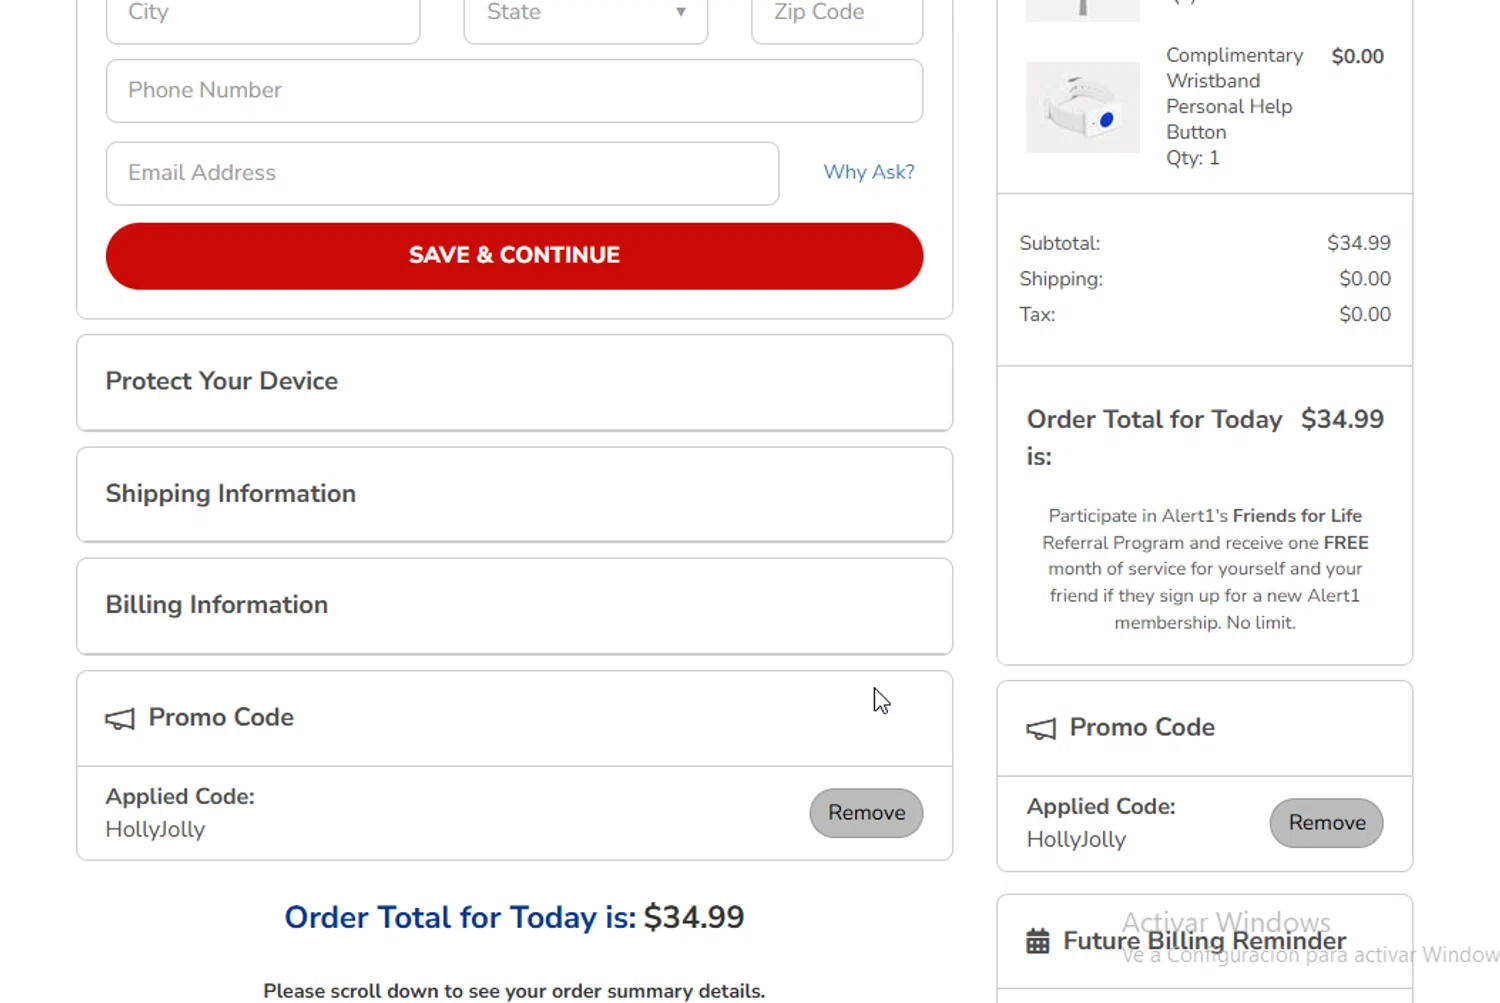1500x1003 pixels.
Task: Click the Promo Code heading on left
Action: click(x=221, y=718)
